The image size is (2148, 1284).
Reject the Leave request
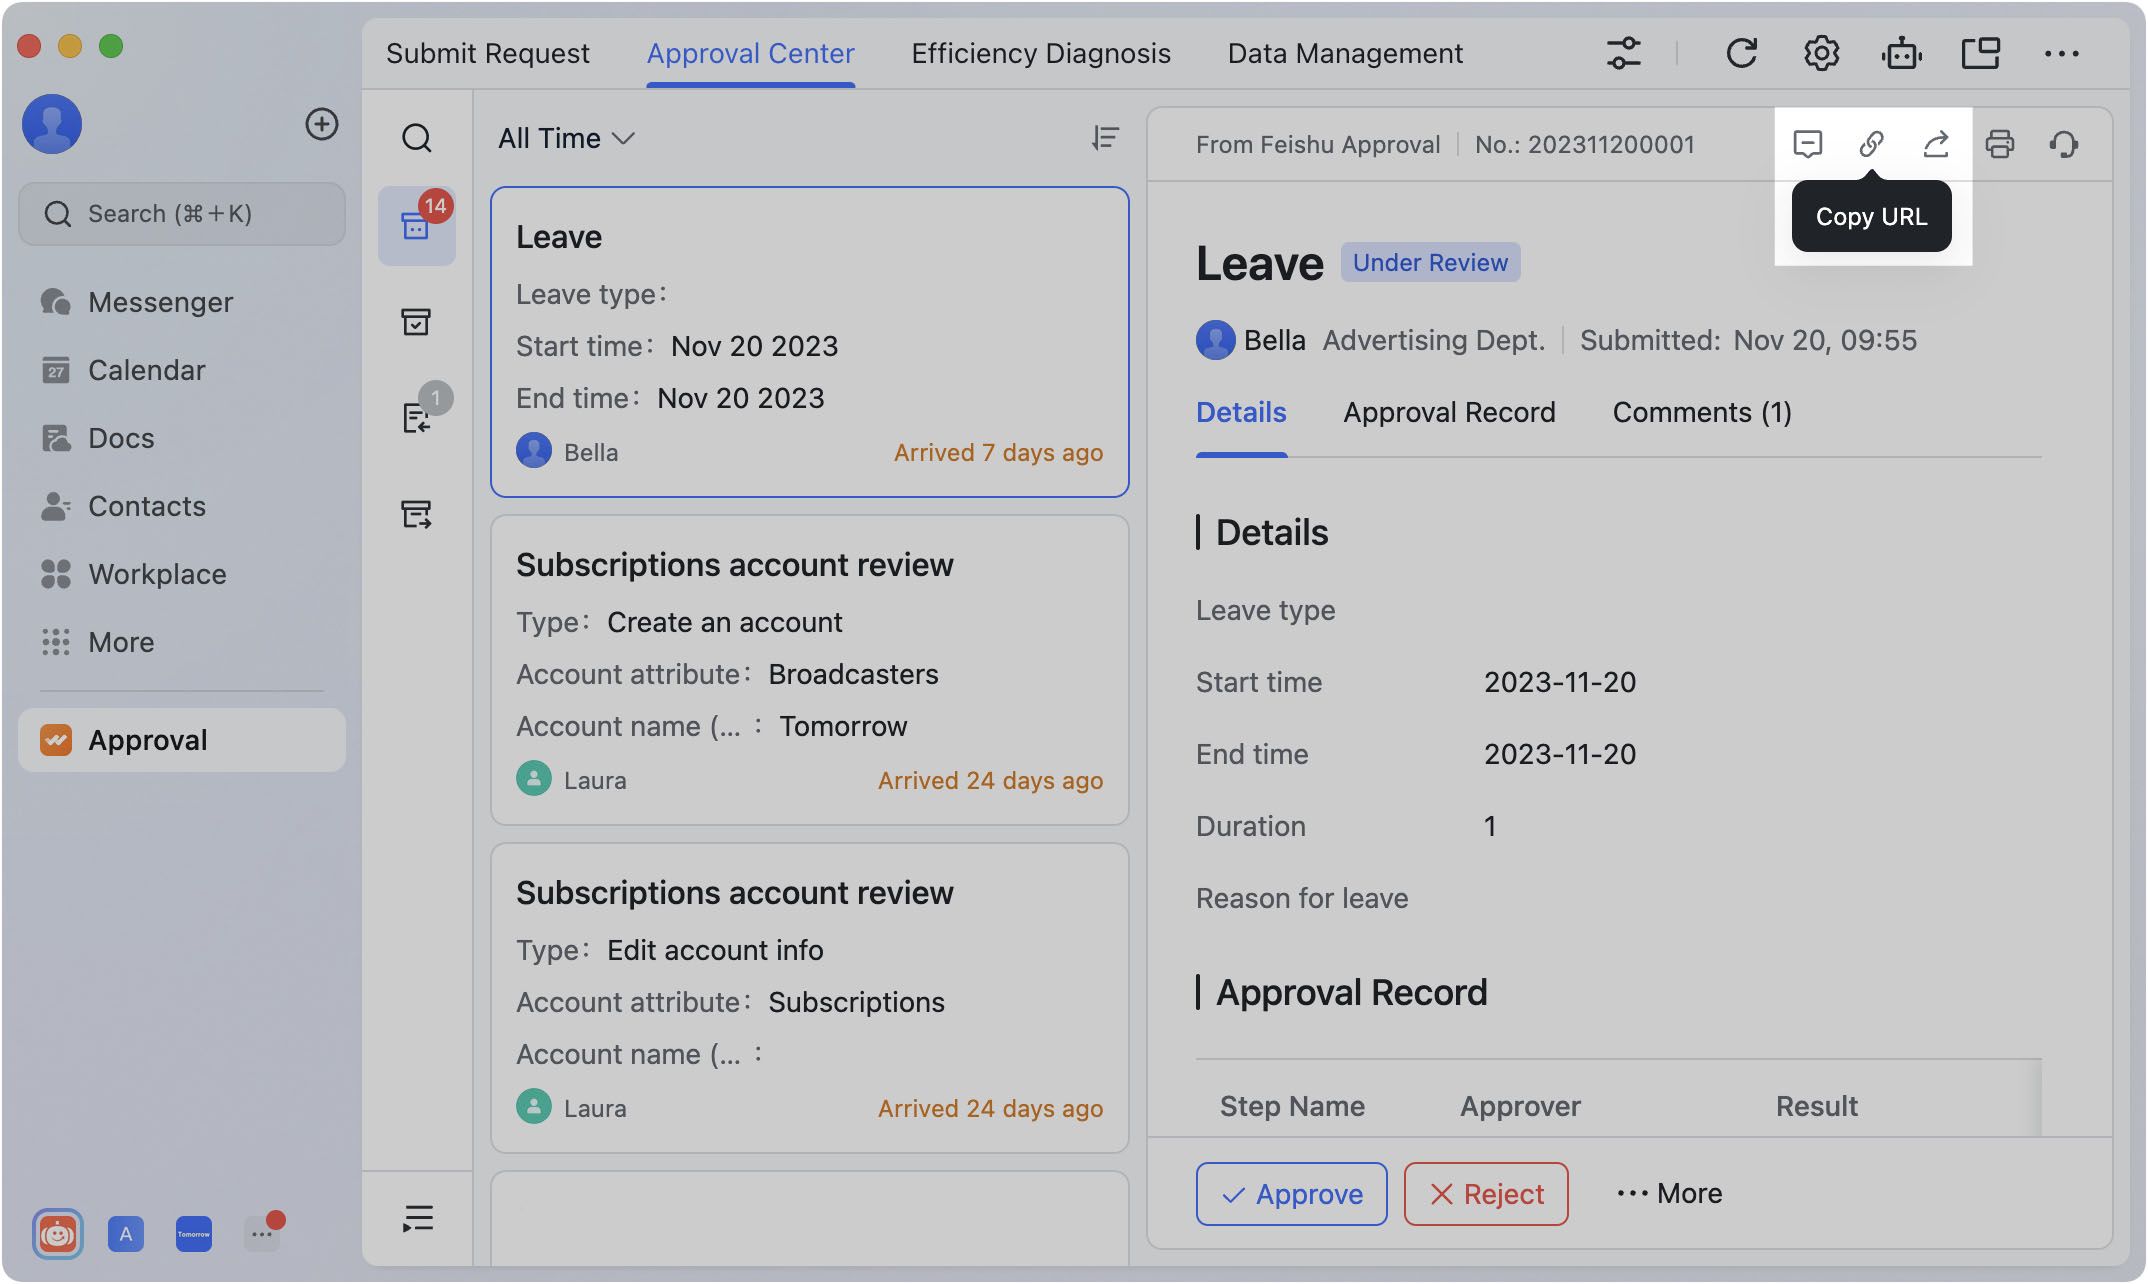[x=1485, y=1193]
